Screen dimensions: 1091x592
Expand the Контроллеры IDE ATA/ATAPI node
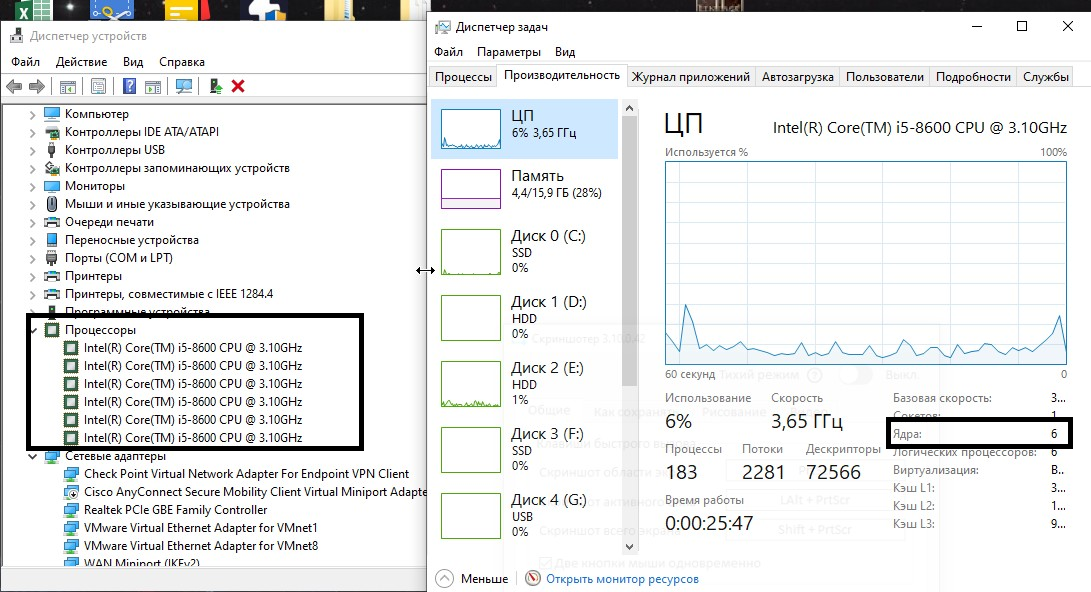pos(33,132)
